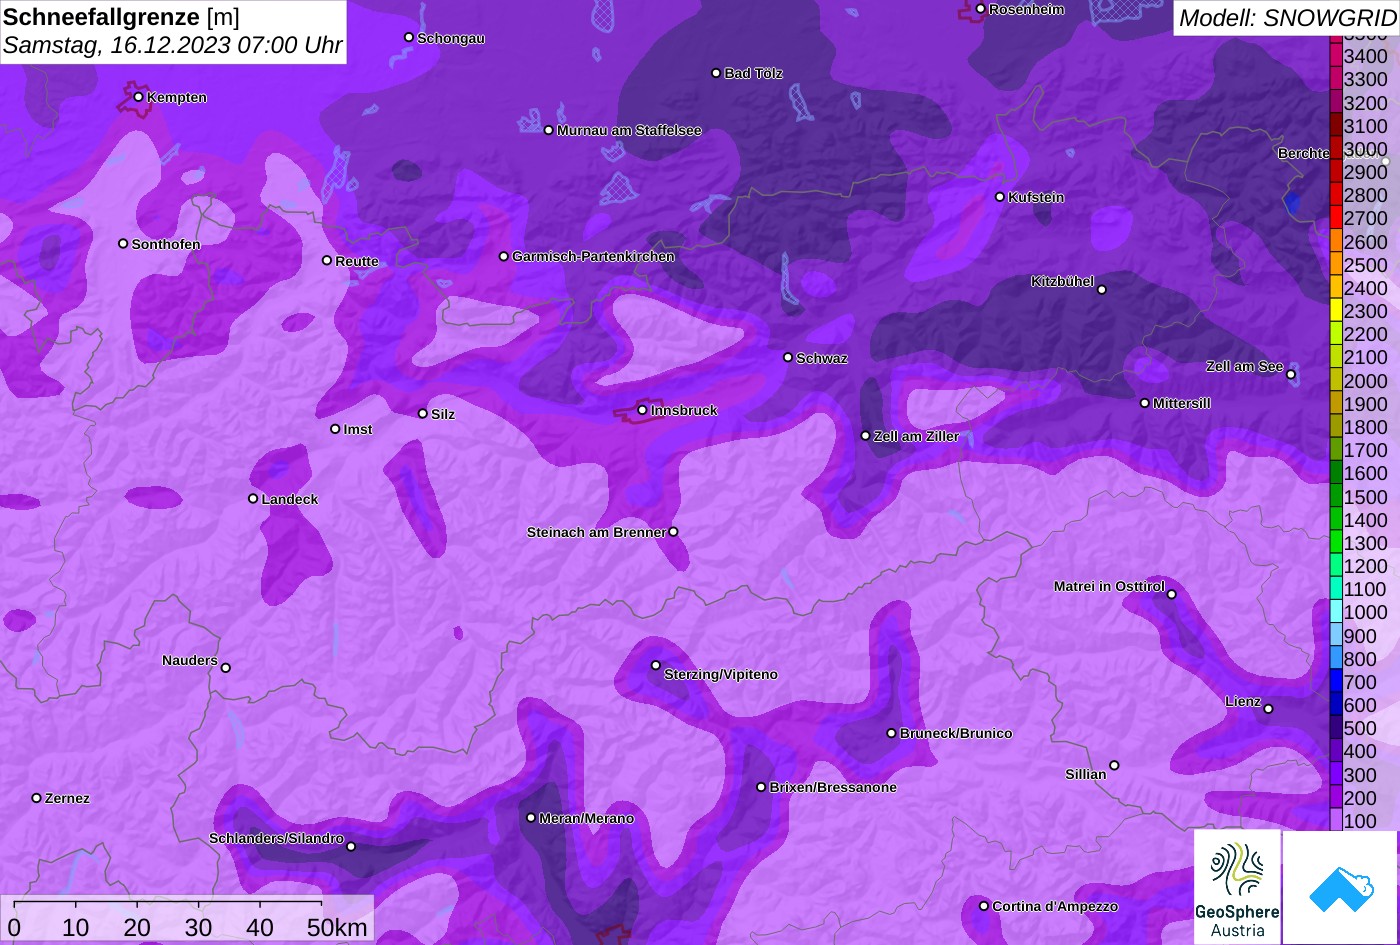Click the "Schlanders/Silandro" label
This screenshot has width=1400, height=945.
pos(276,838)
